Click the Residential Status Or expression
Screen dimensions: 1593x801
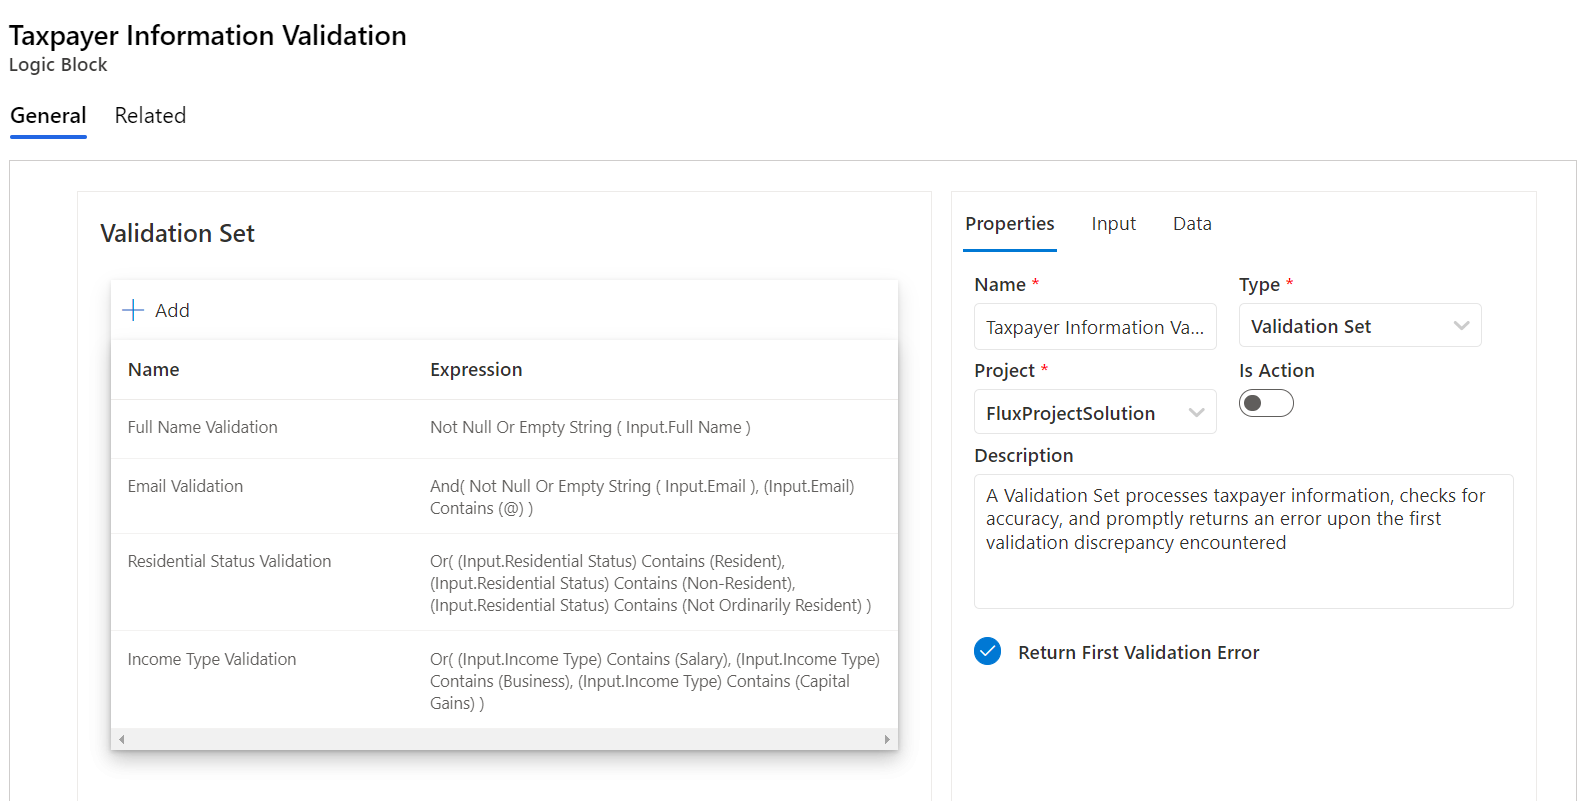(x=650, y=583)
